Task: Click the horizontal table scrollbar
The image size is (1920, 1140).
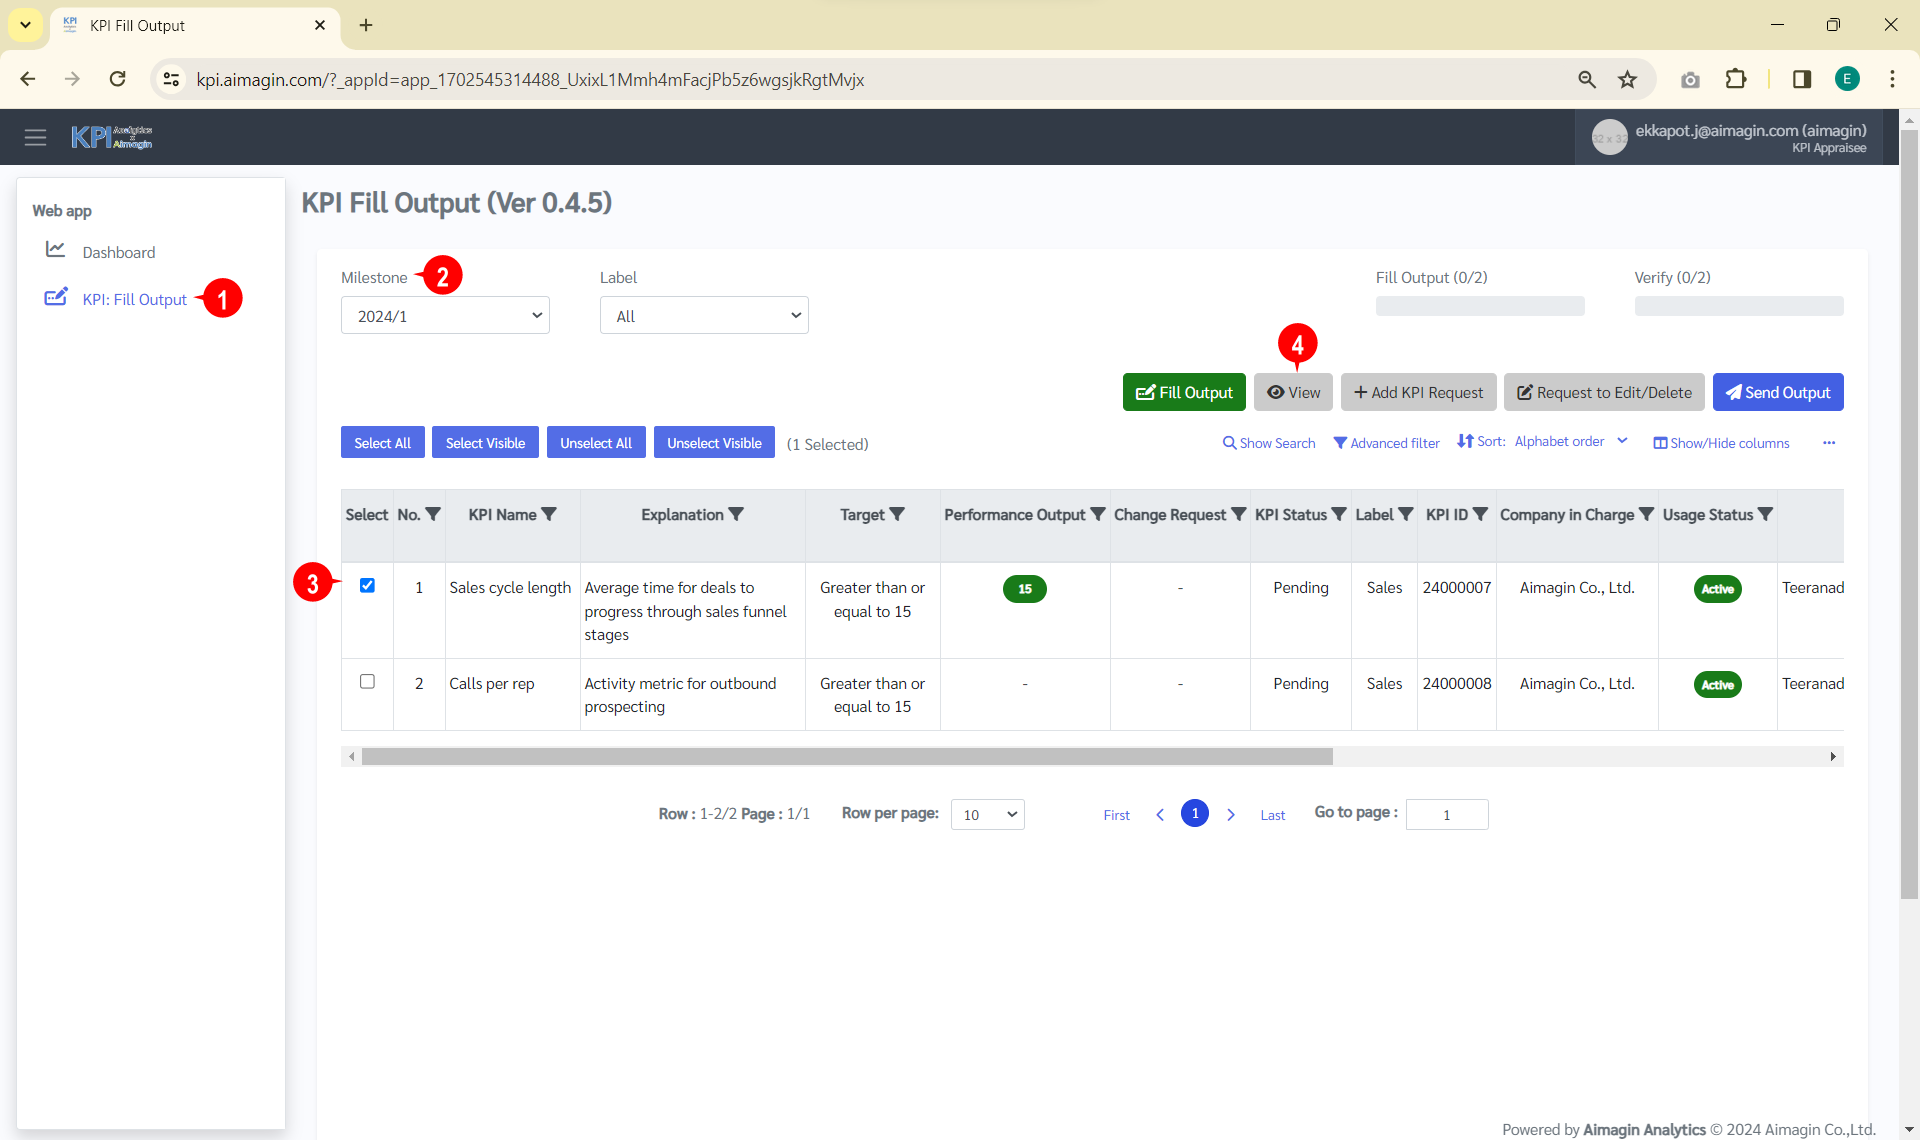Action: (x=846, y=757)
